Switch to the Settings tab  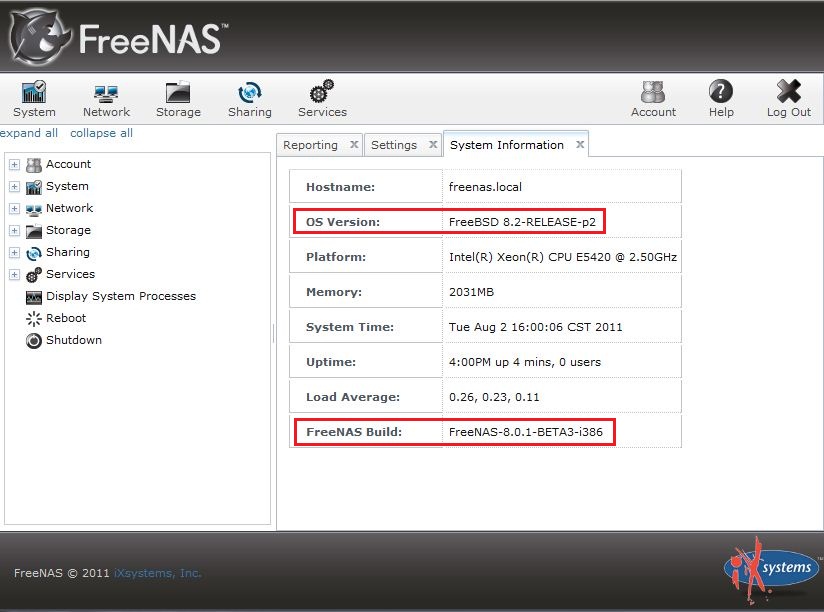394,145
